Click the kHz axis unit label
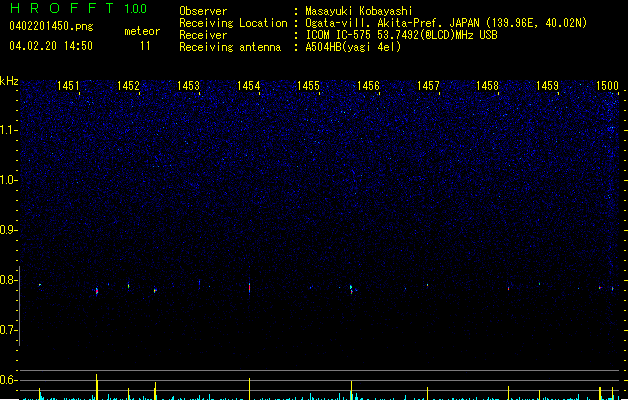The width and height of the screenshot is (629, 400). (x=9, y=81)
